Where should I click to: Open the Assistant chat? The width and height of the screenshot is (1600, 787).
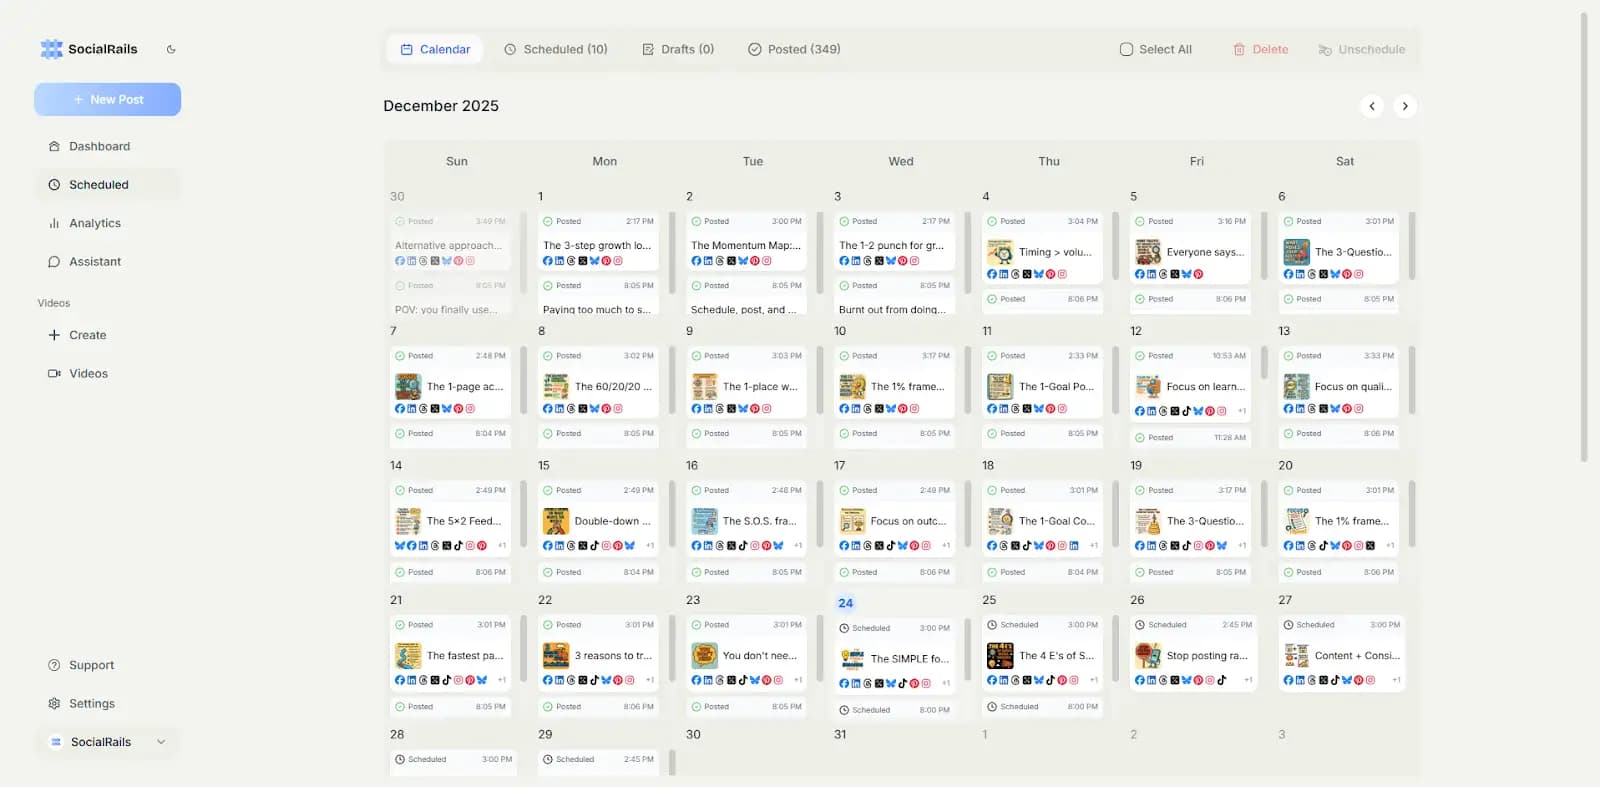94,262
